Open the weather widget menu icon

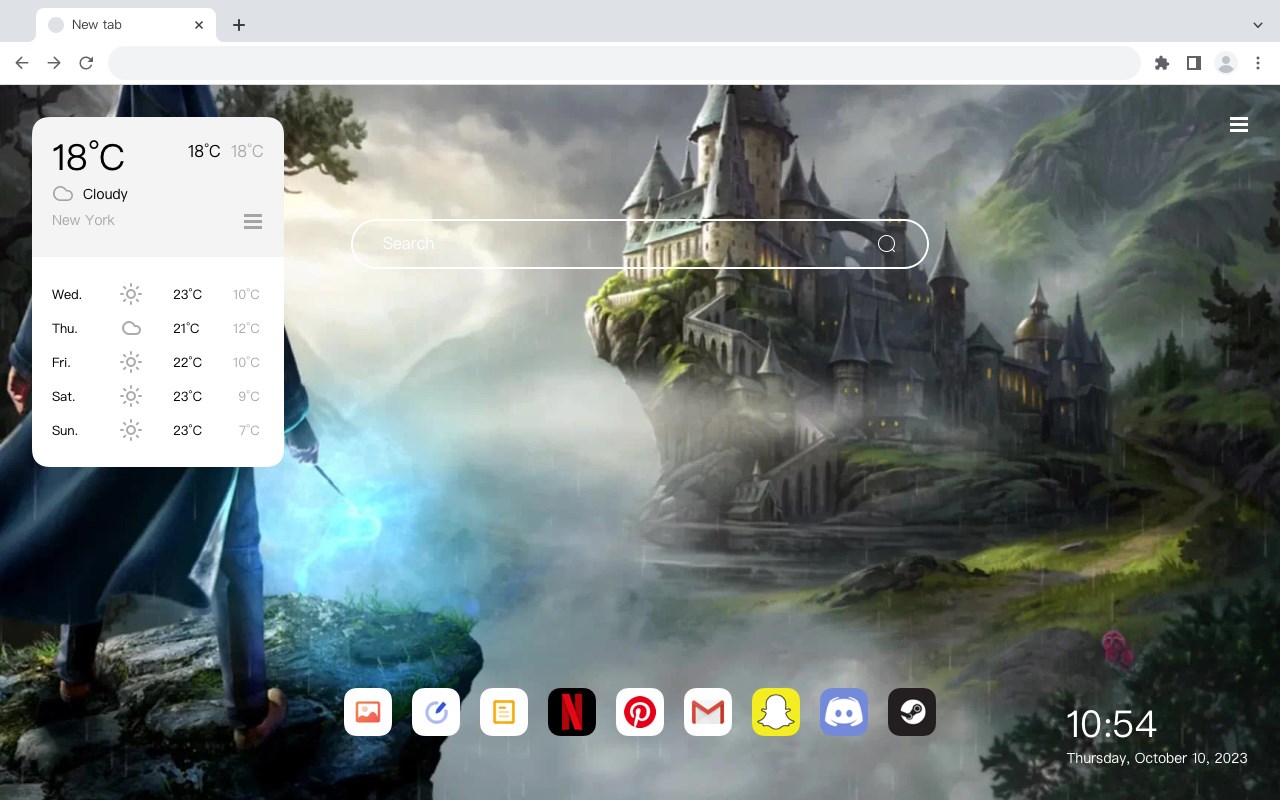[x=253, y=221]
